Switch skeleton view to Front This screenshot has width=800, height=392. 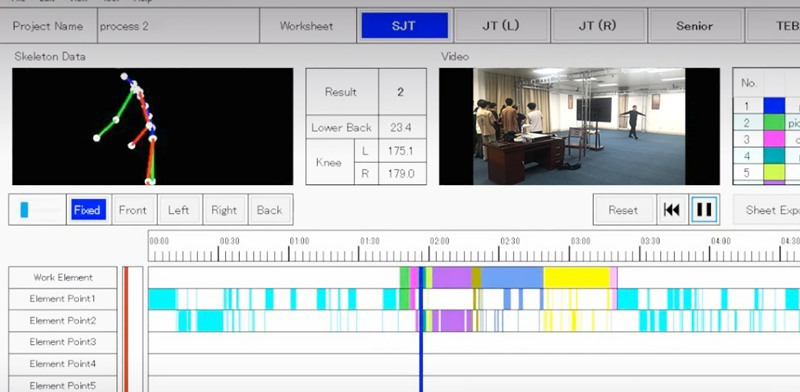133,210
